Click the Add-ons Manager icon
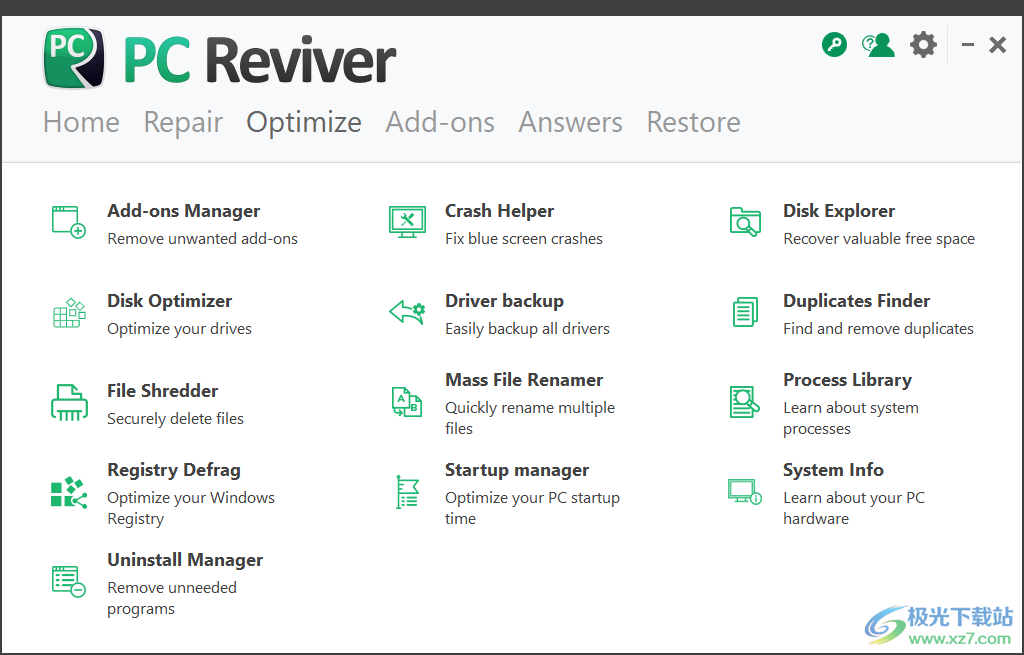The image size is (1024, 655). point(69,222)
